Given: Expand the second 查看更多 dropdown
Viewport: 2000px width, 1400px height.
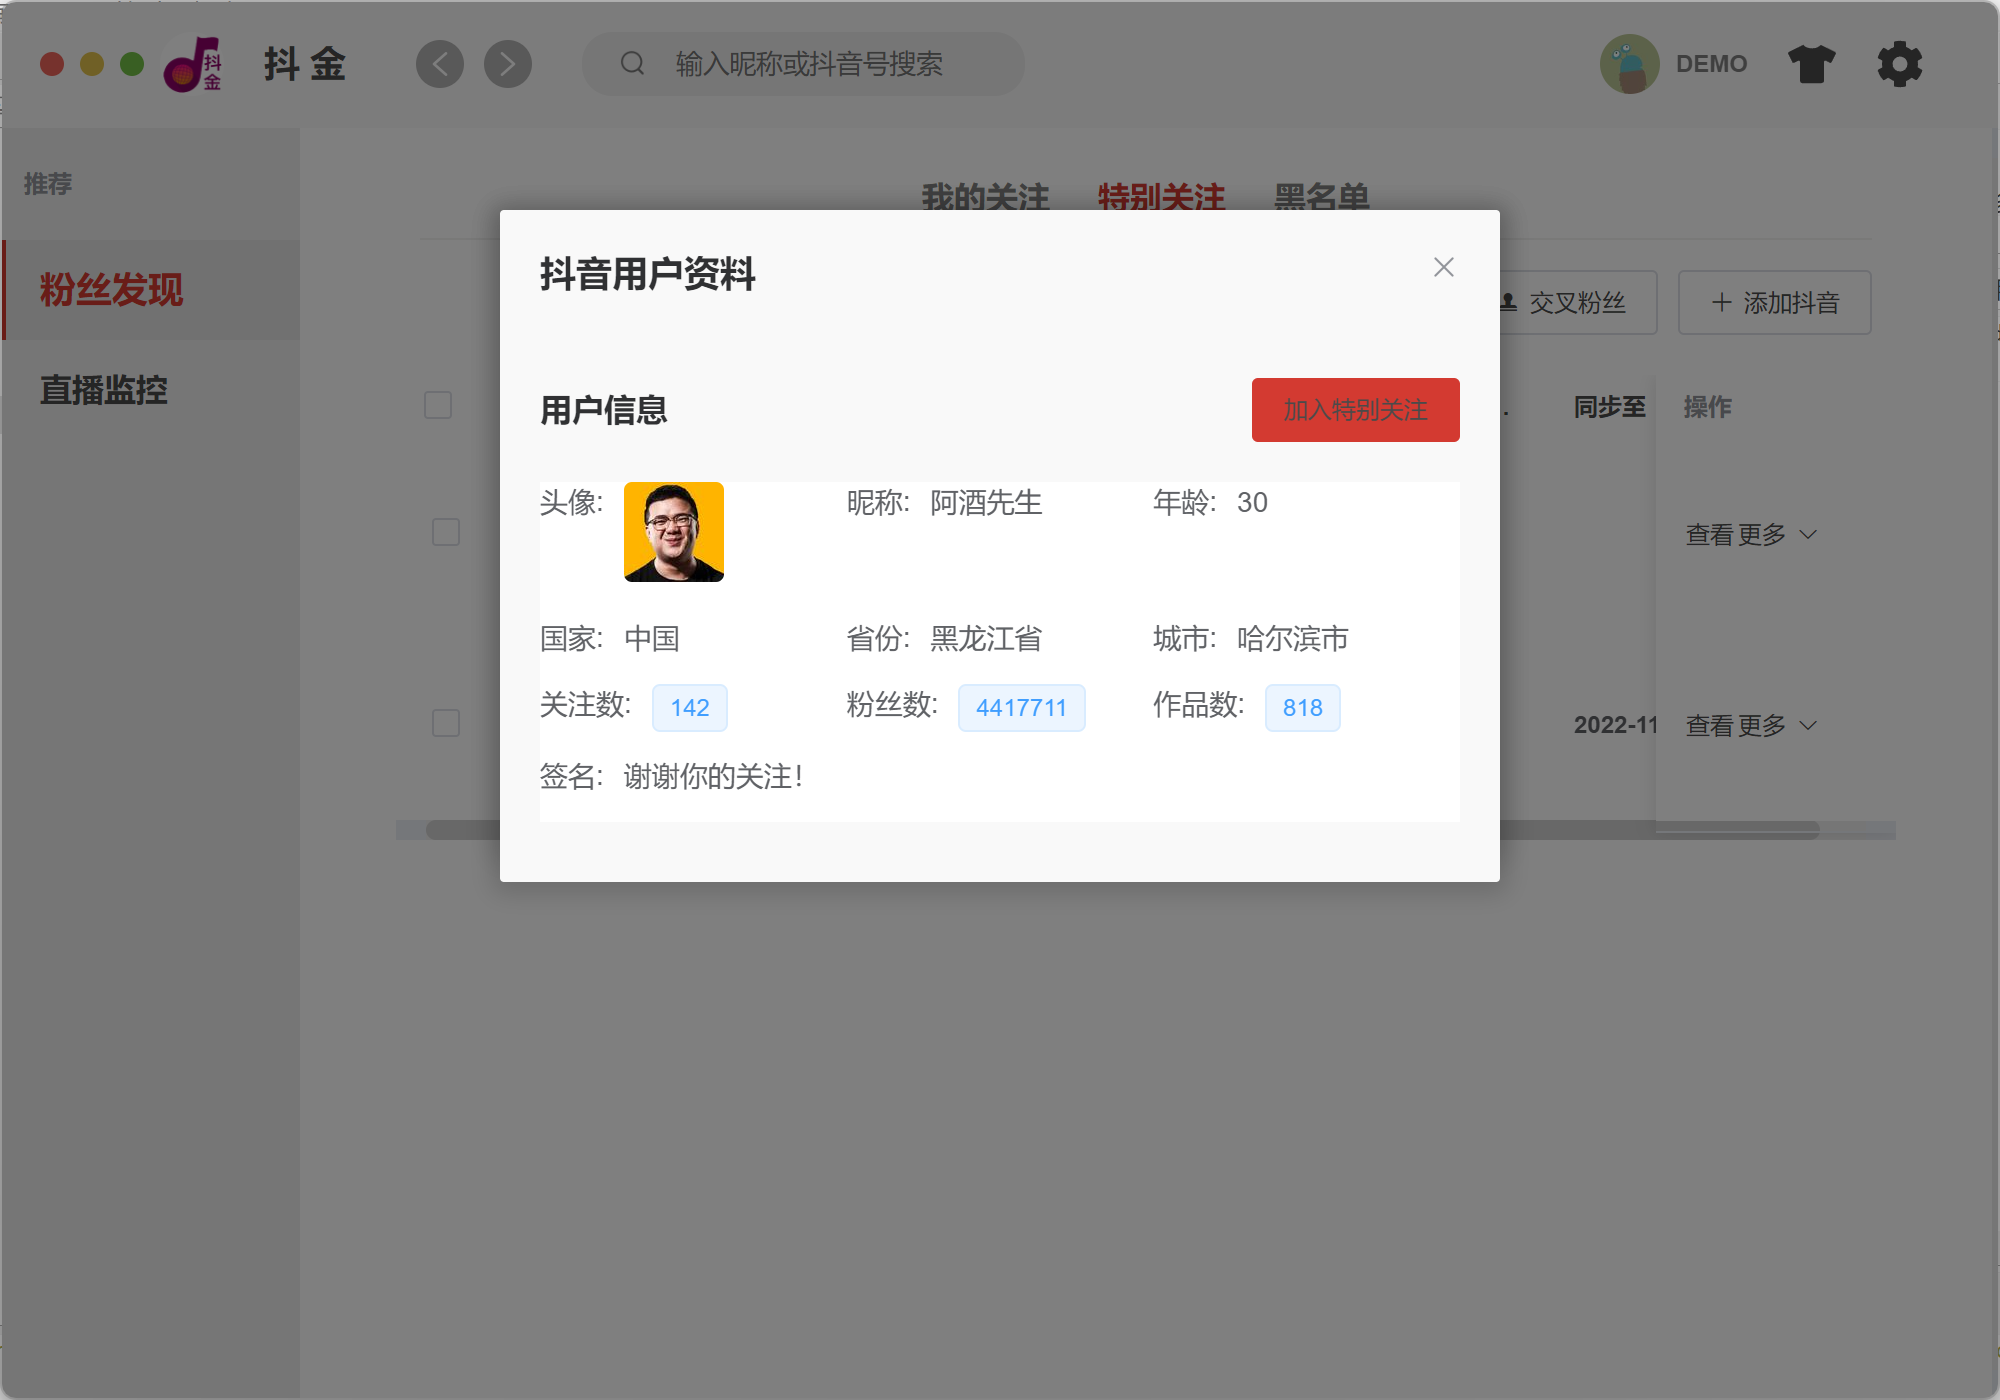Looking at the screenshot, I should pos(1750,726).
